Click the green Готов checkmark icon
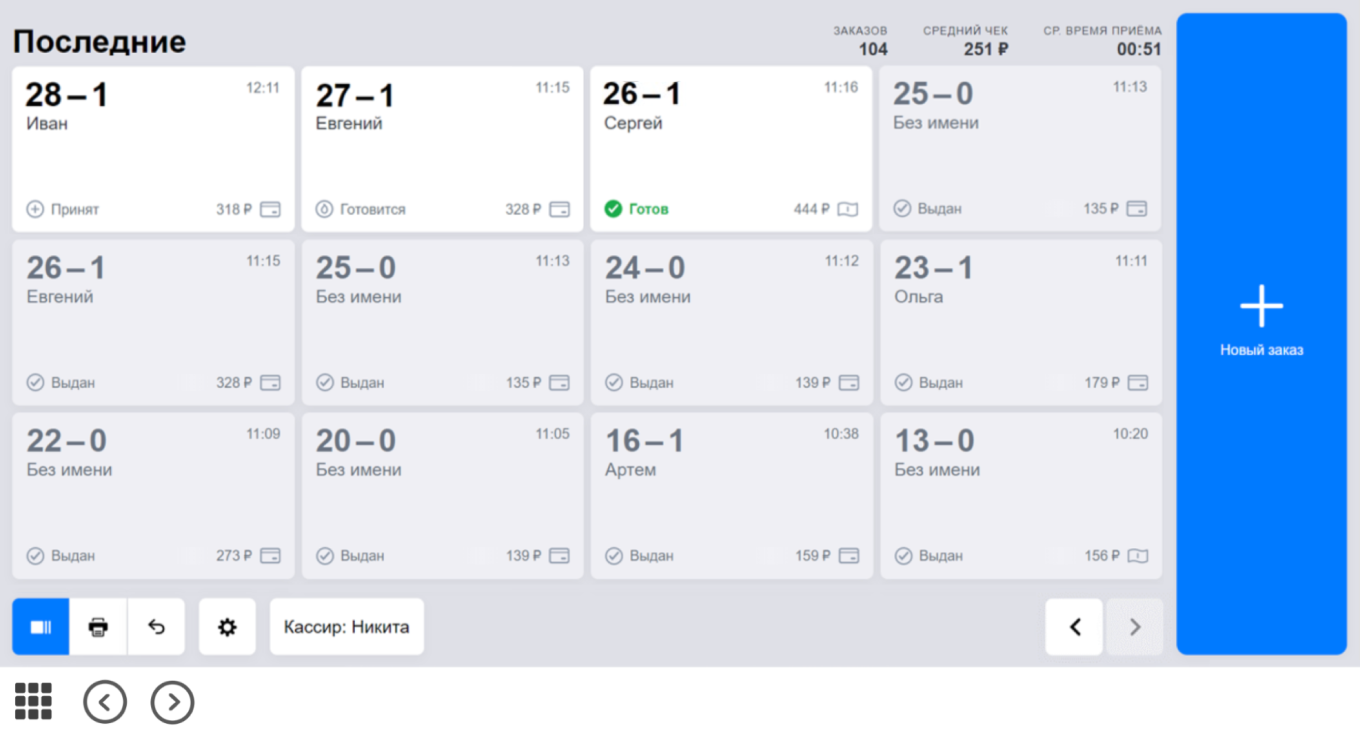This screenshot has width=1360, height=739. click(x=613, y=209)
